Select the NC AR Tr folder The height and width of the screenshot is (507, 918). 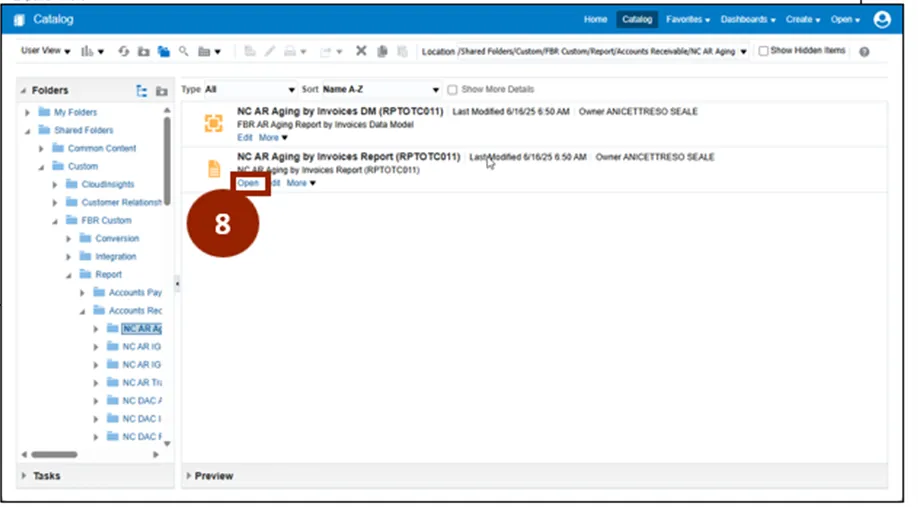(142, 383)
